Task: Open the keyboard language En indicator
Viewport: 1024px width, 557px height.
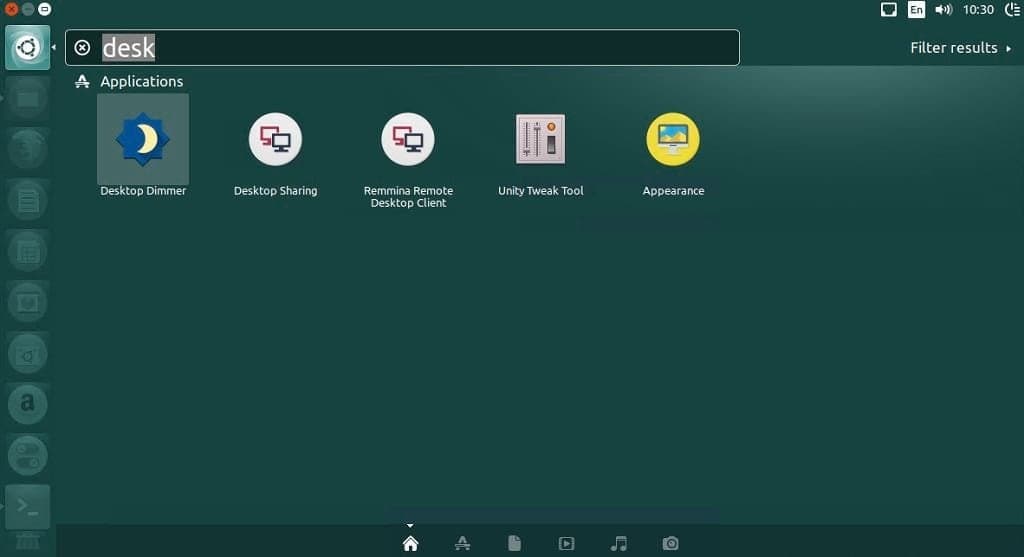Action: tap(916, 9)
